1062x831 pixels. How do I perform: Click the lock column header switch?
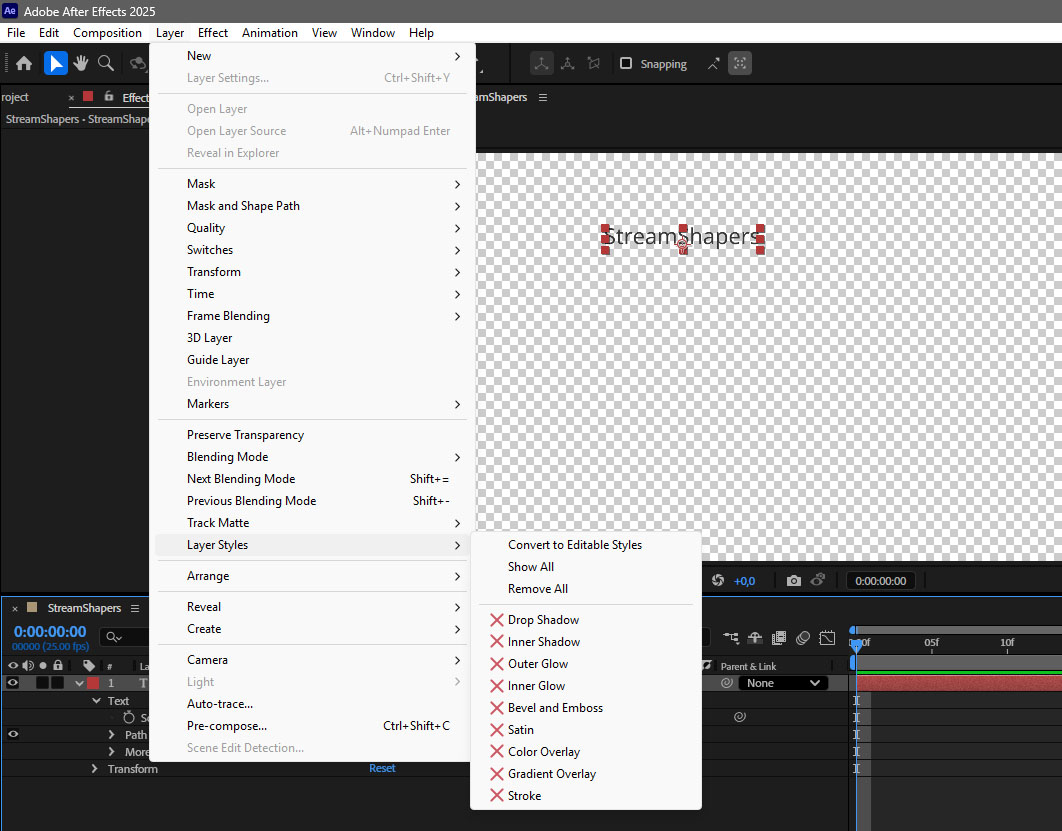click(58, 666)
